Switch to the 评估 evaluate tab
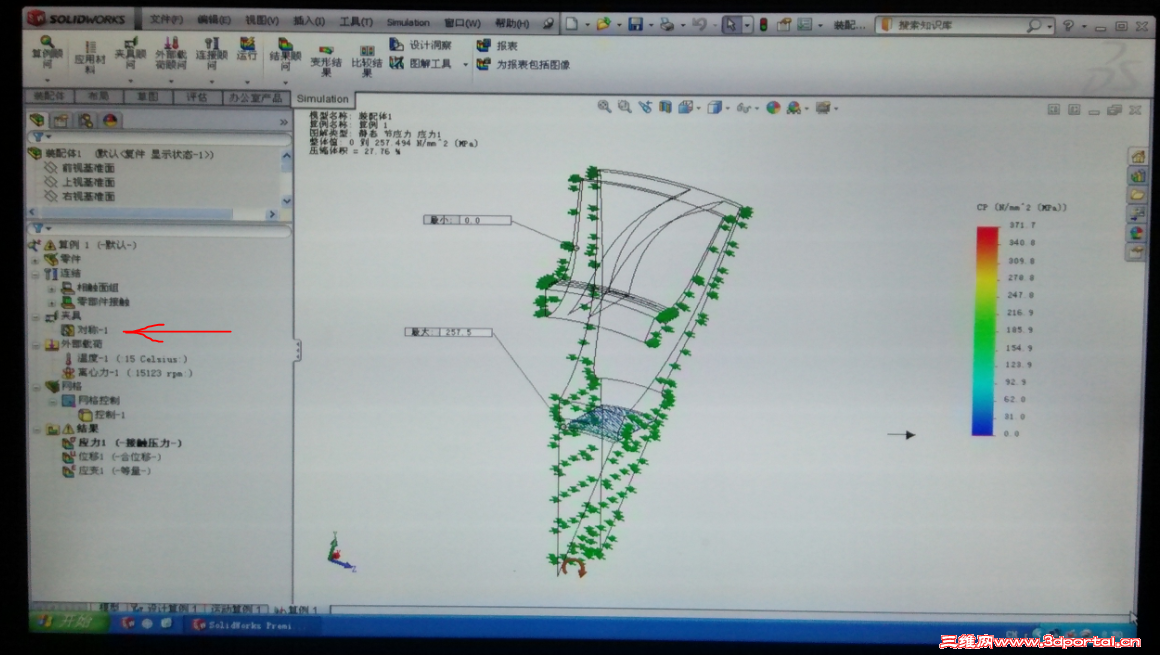Image resolution: width=1160 pixels, height=655 pixels. (197, 97)
